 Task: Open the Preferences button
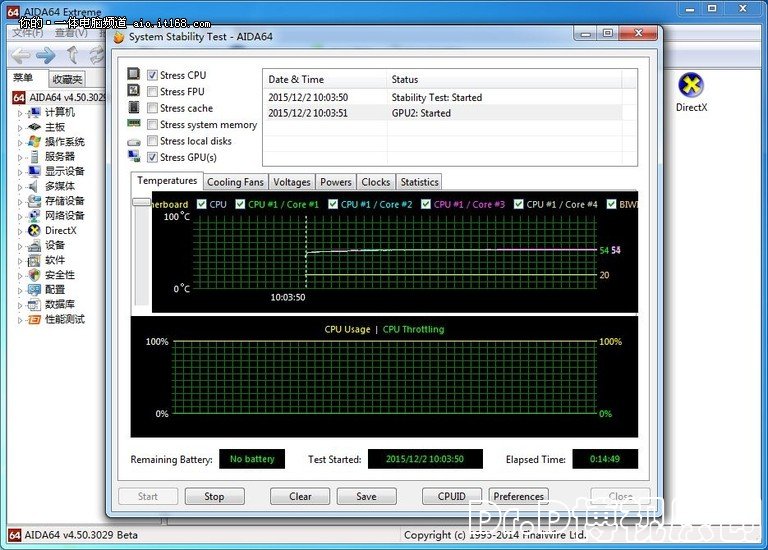point(519,497)
